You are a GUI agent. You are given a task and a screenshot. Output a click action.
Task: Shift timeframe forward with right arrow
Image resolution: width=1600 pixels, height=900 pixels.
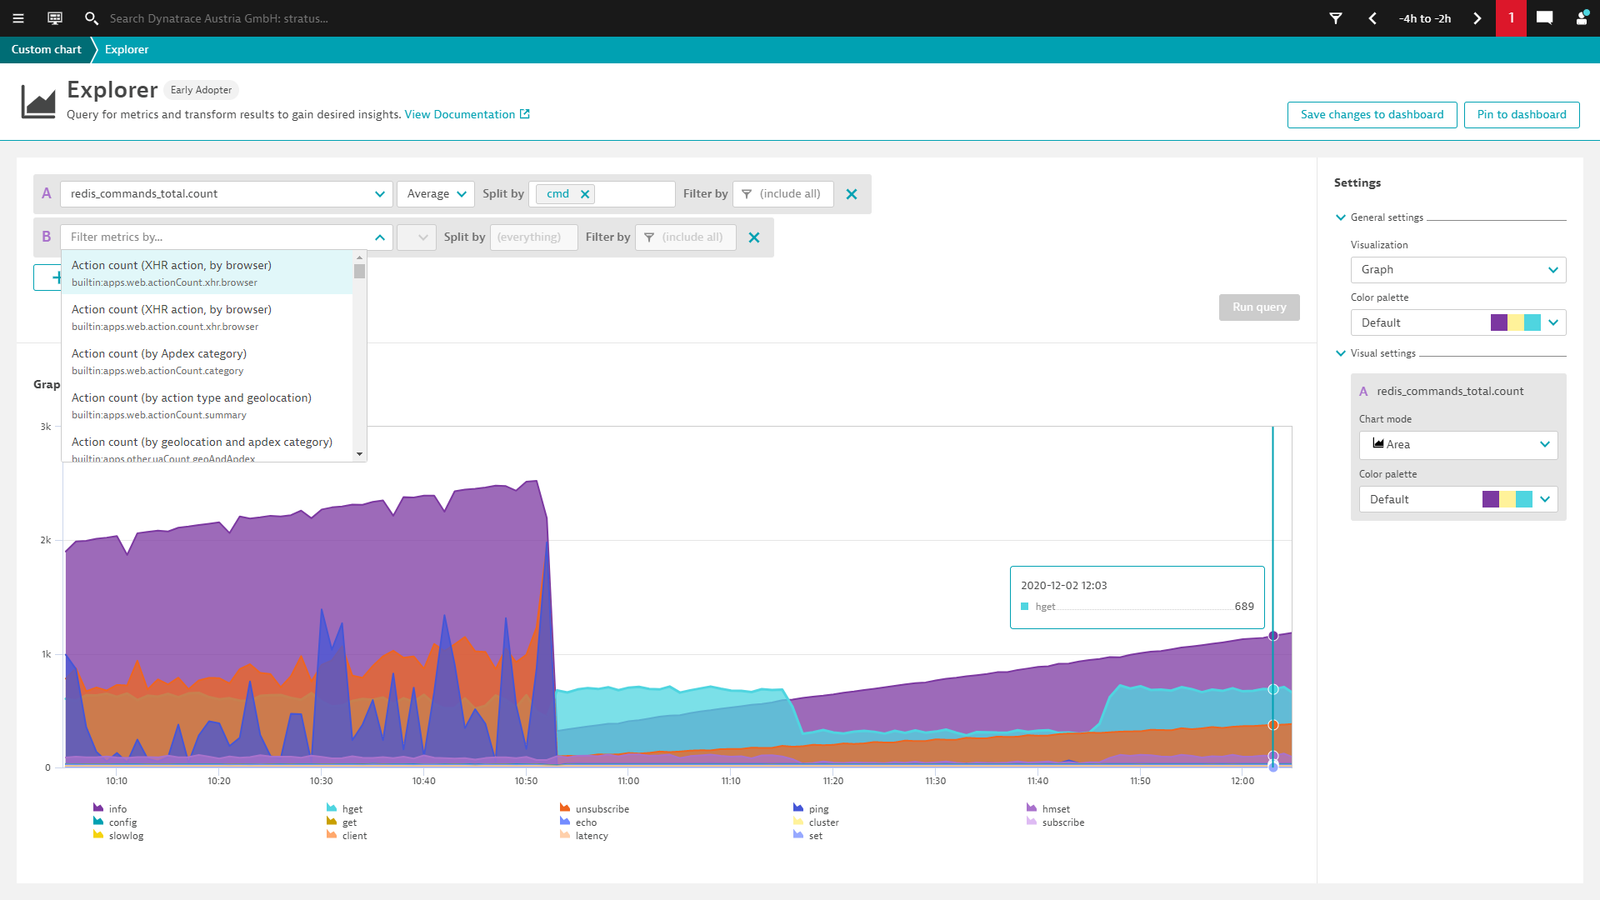point(1477,18)
